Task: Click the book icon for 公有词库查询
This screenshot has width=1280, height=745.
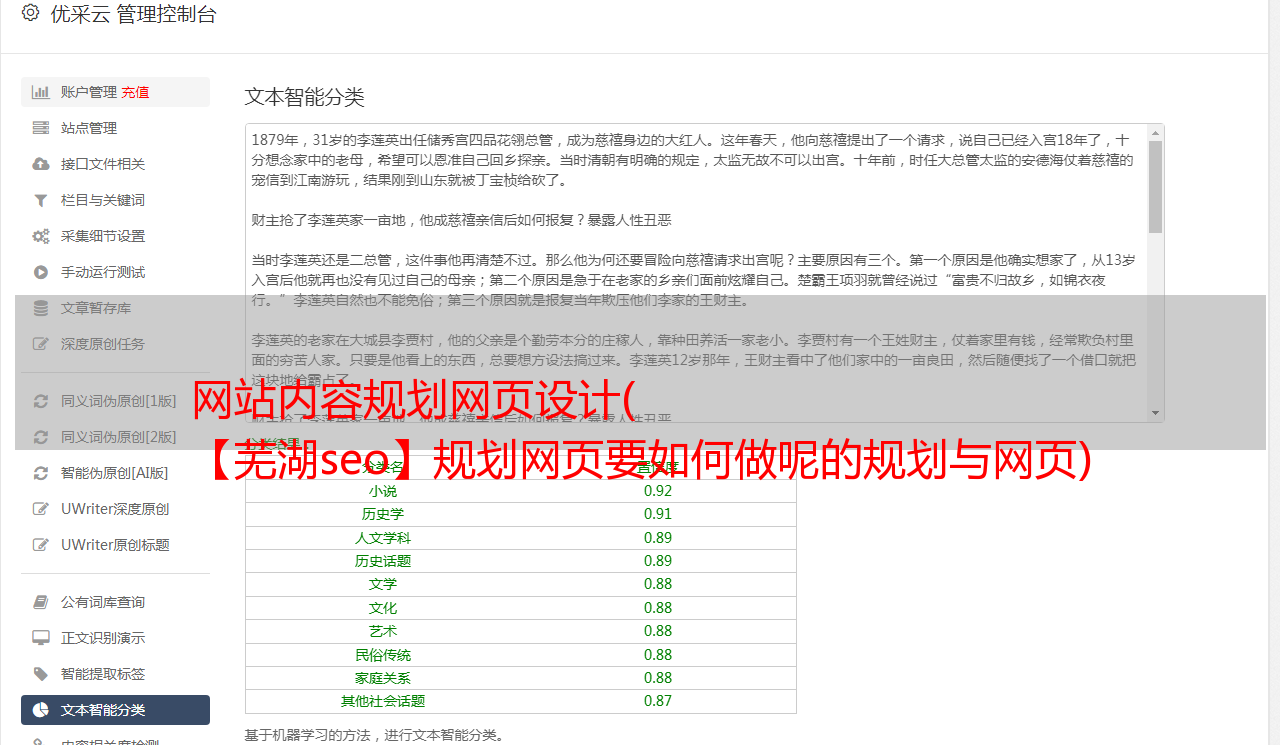Action: coord(41,602)
